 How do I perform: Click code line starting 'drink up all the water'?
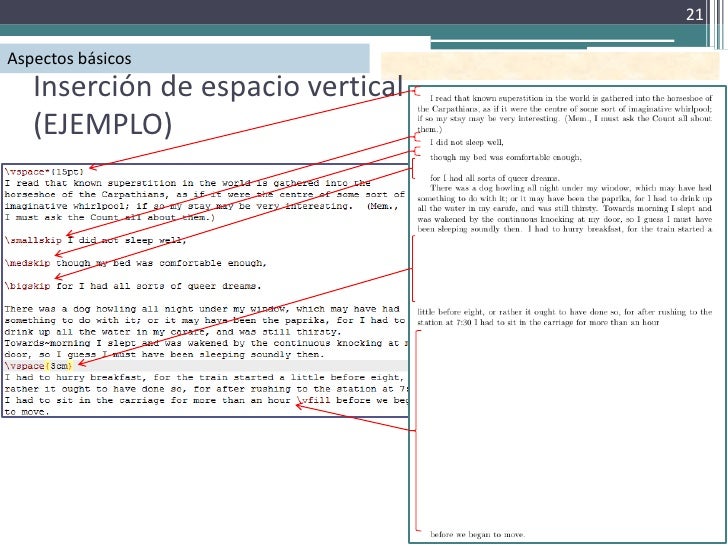click(173, 332)
